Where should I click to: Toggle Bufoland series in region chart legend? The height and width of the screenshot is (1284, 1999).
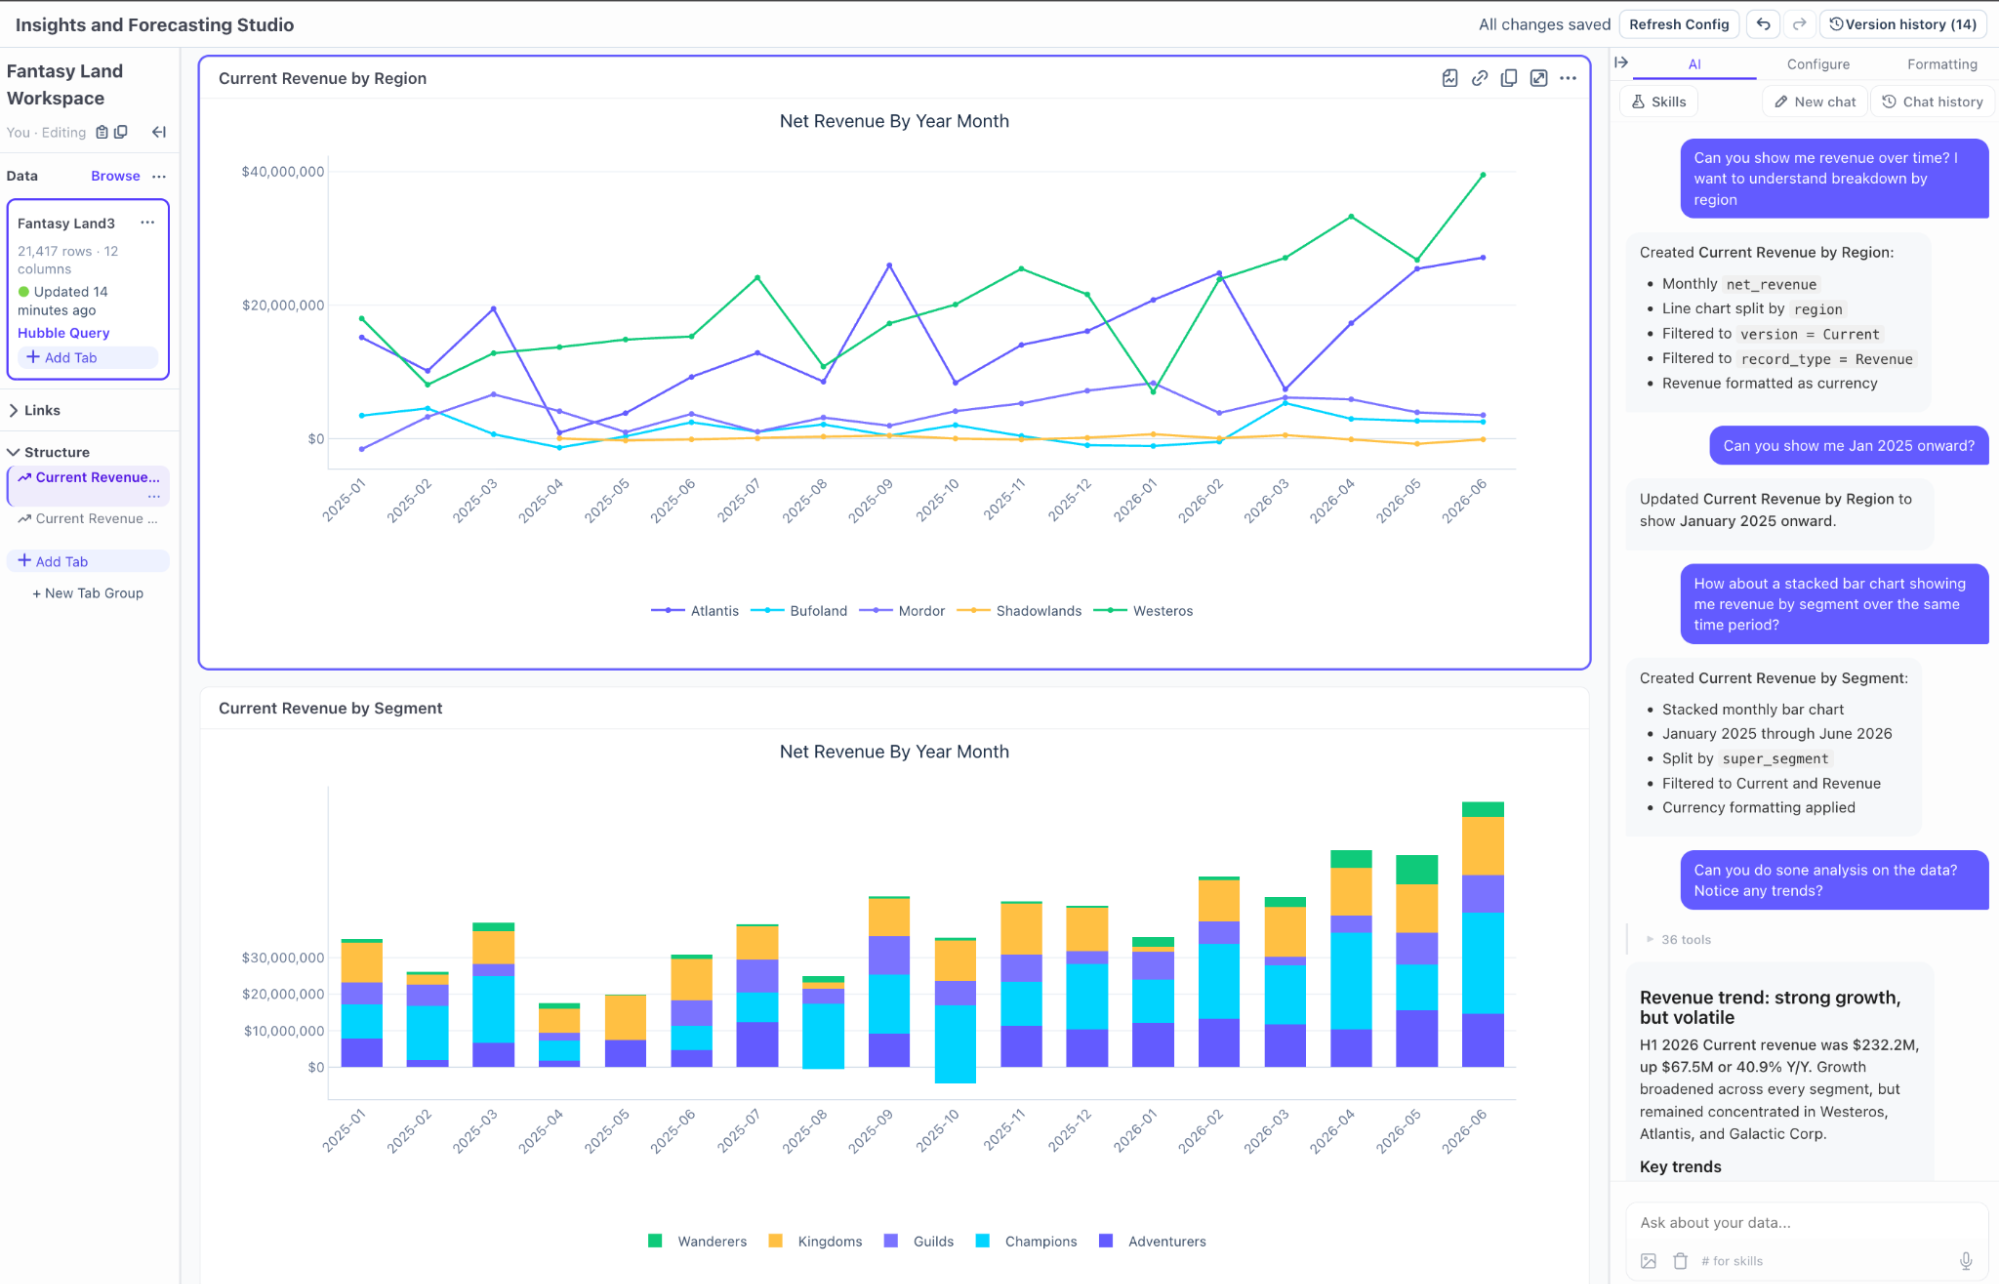799,611
